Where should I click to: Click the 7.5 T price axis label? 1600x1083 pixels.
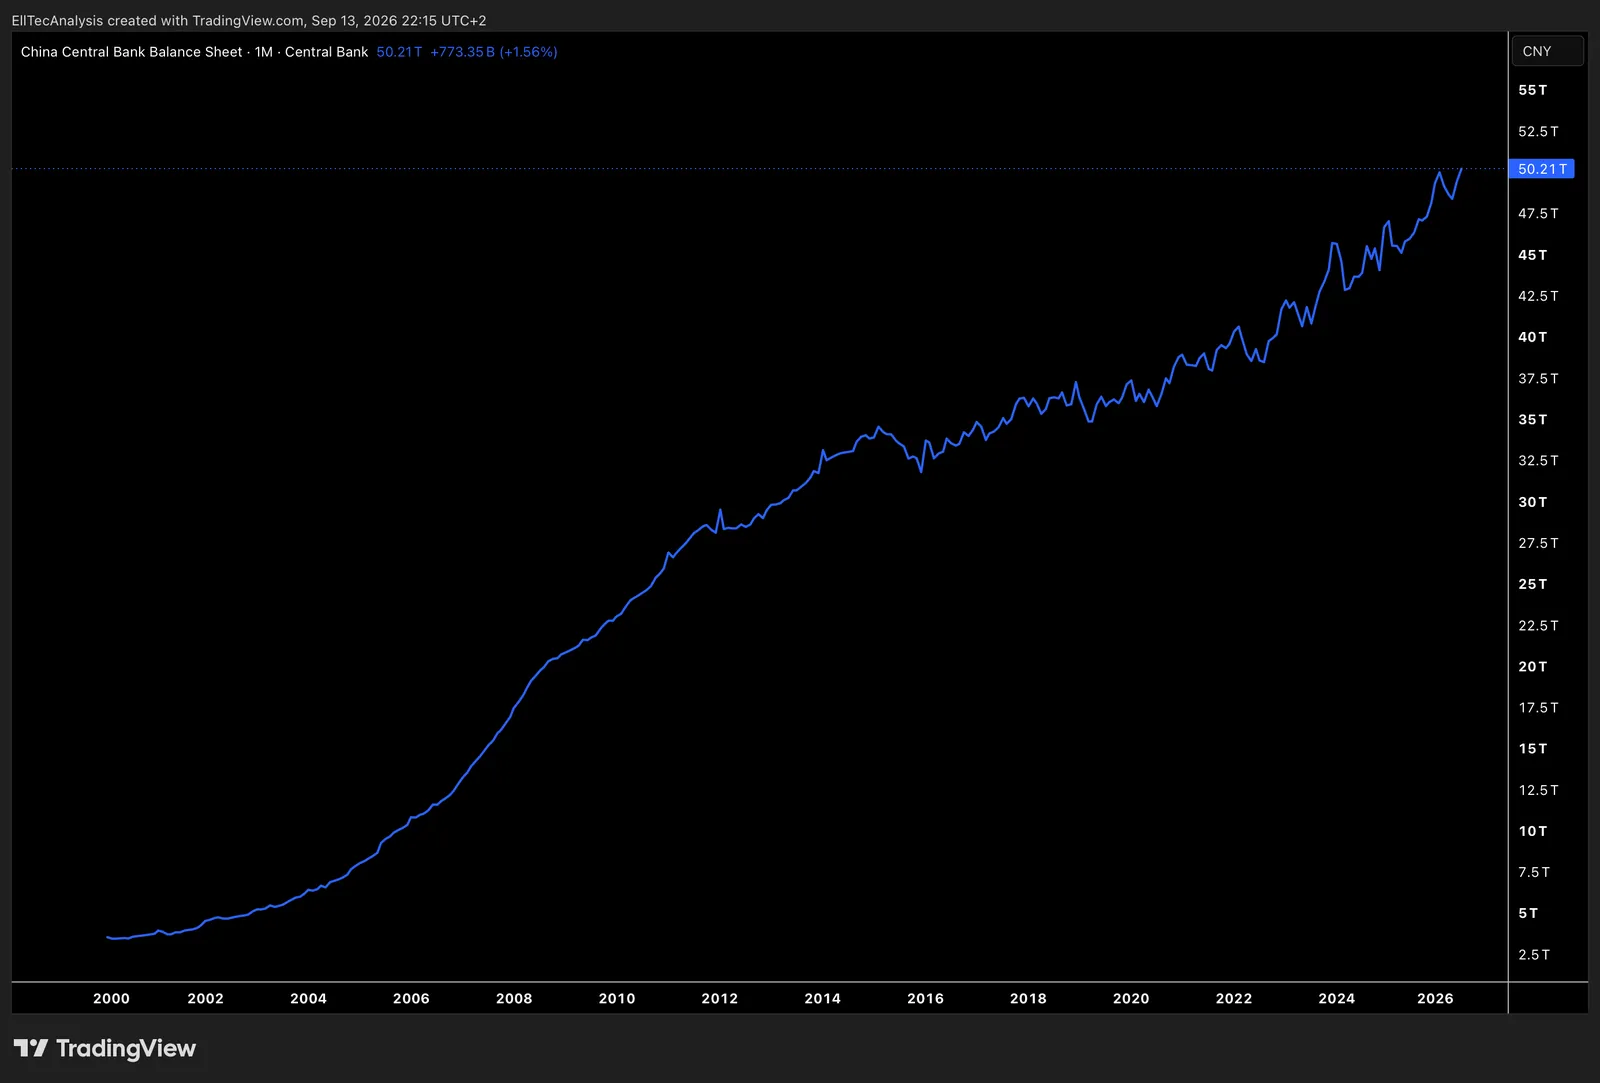coord(1534,872)
